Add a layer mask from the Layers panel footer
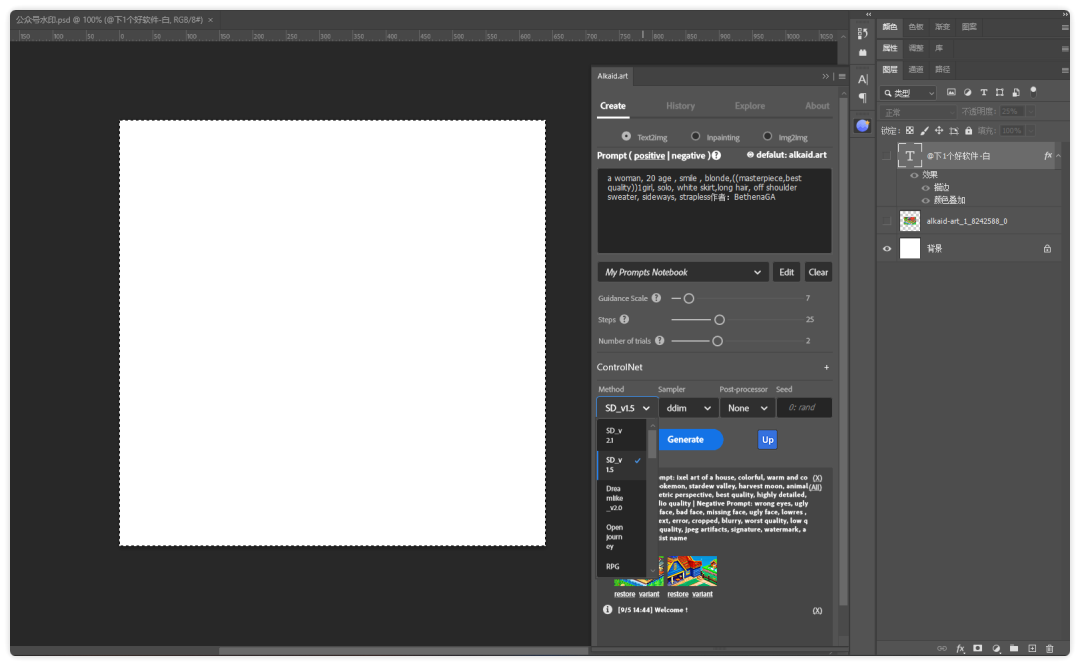Screen dimensions: 1080x666 pos(978,648)
